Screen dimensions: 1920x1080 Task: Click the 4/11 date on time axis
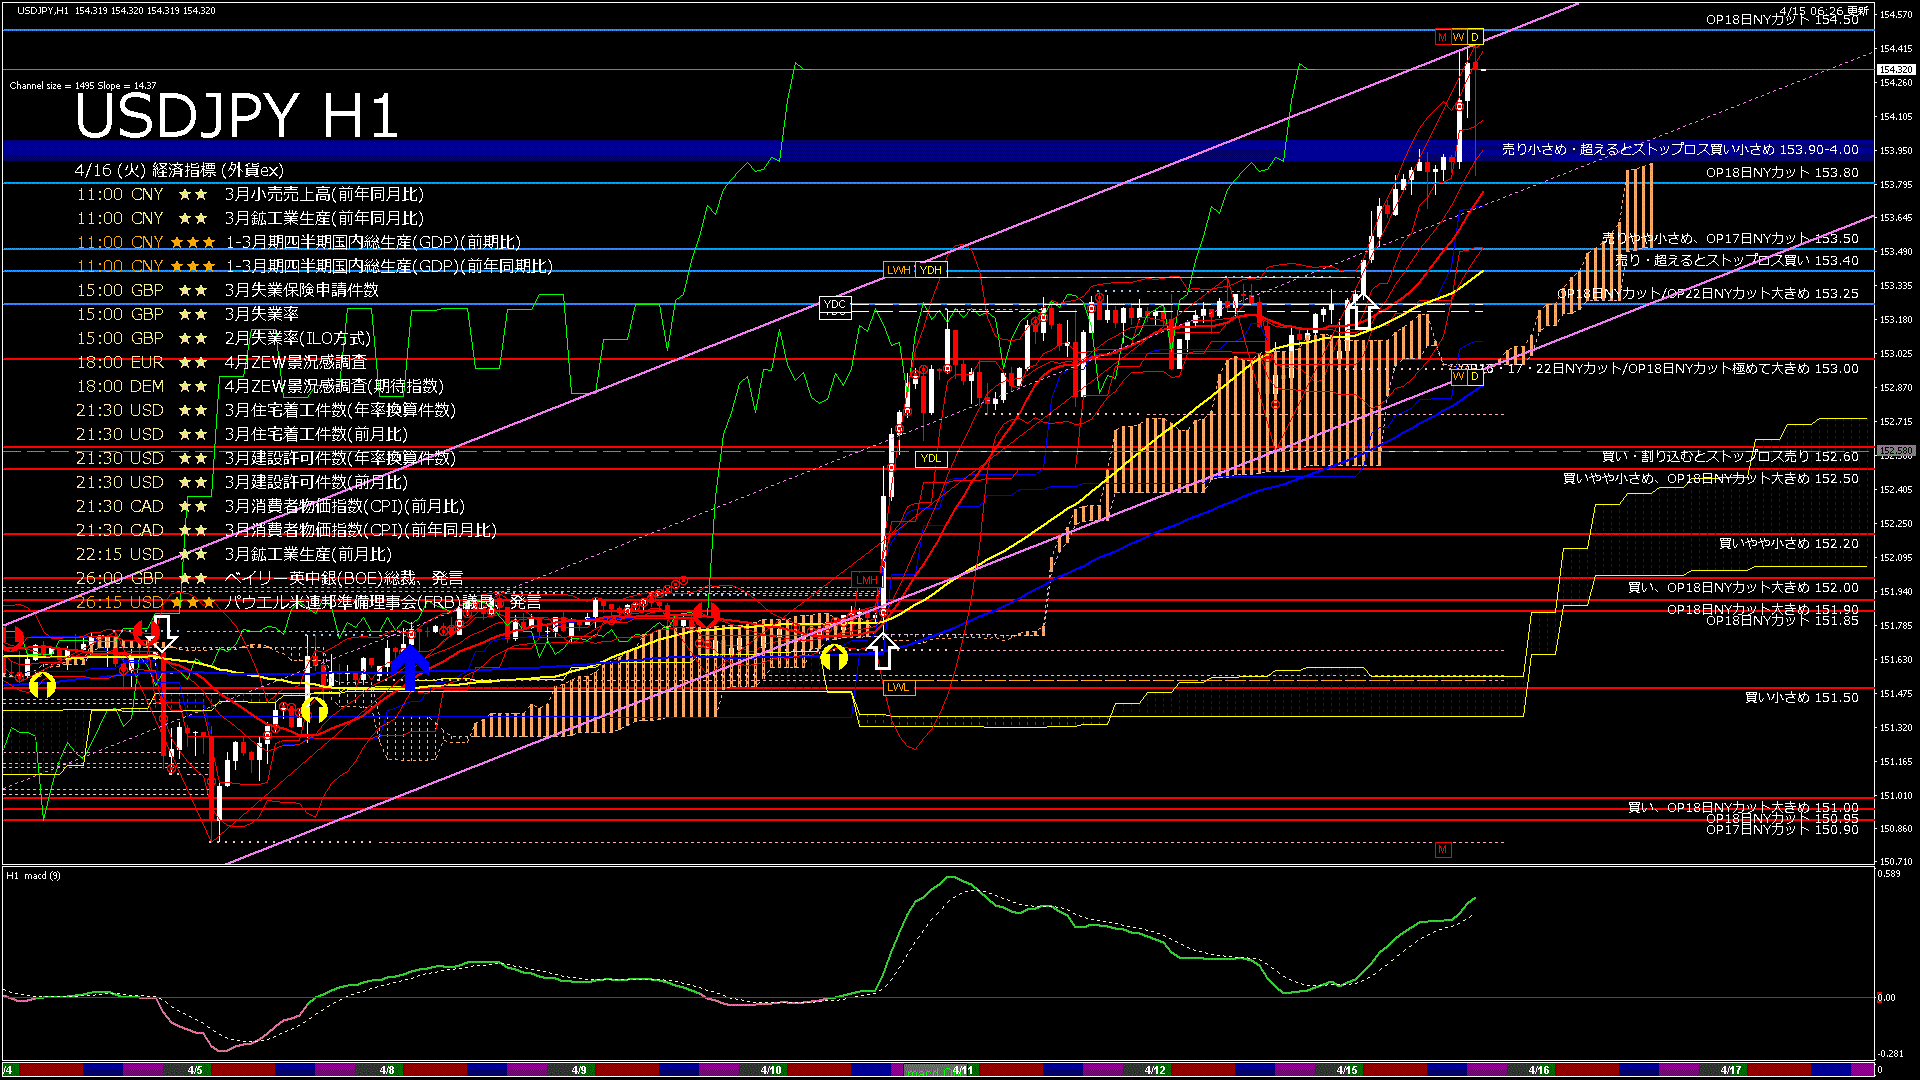962,1070
